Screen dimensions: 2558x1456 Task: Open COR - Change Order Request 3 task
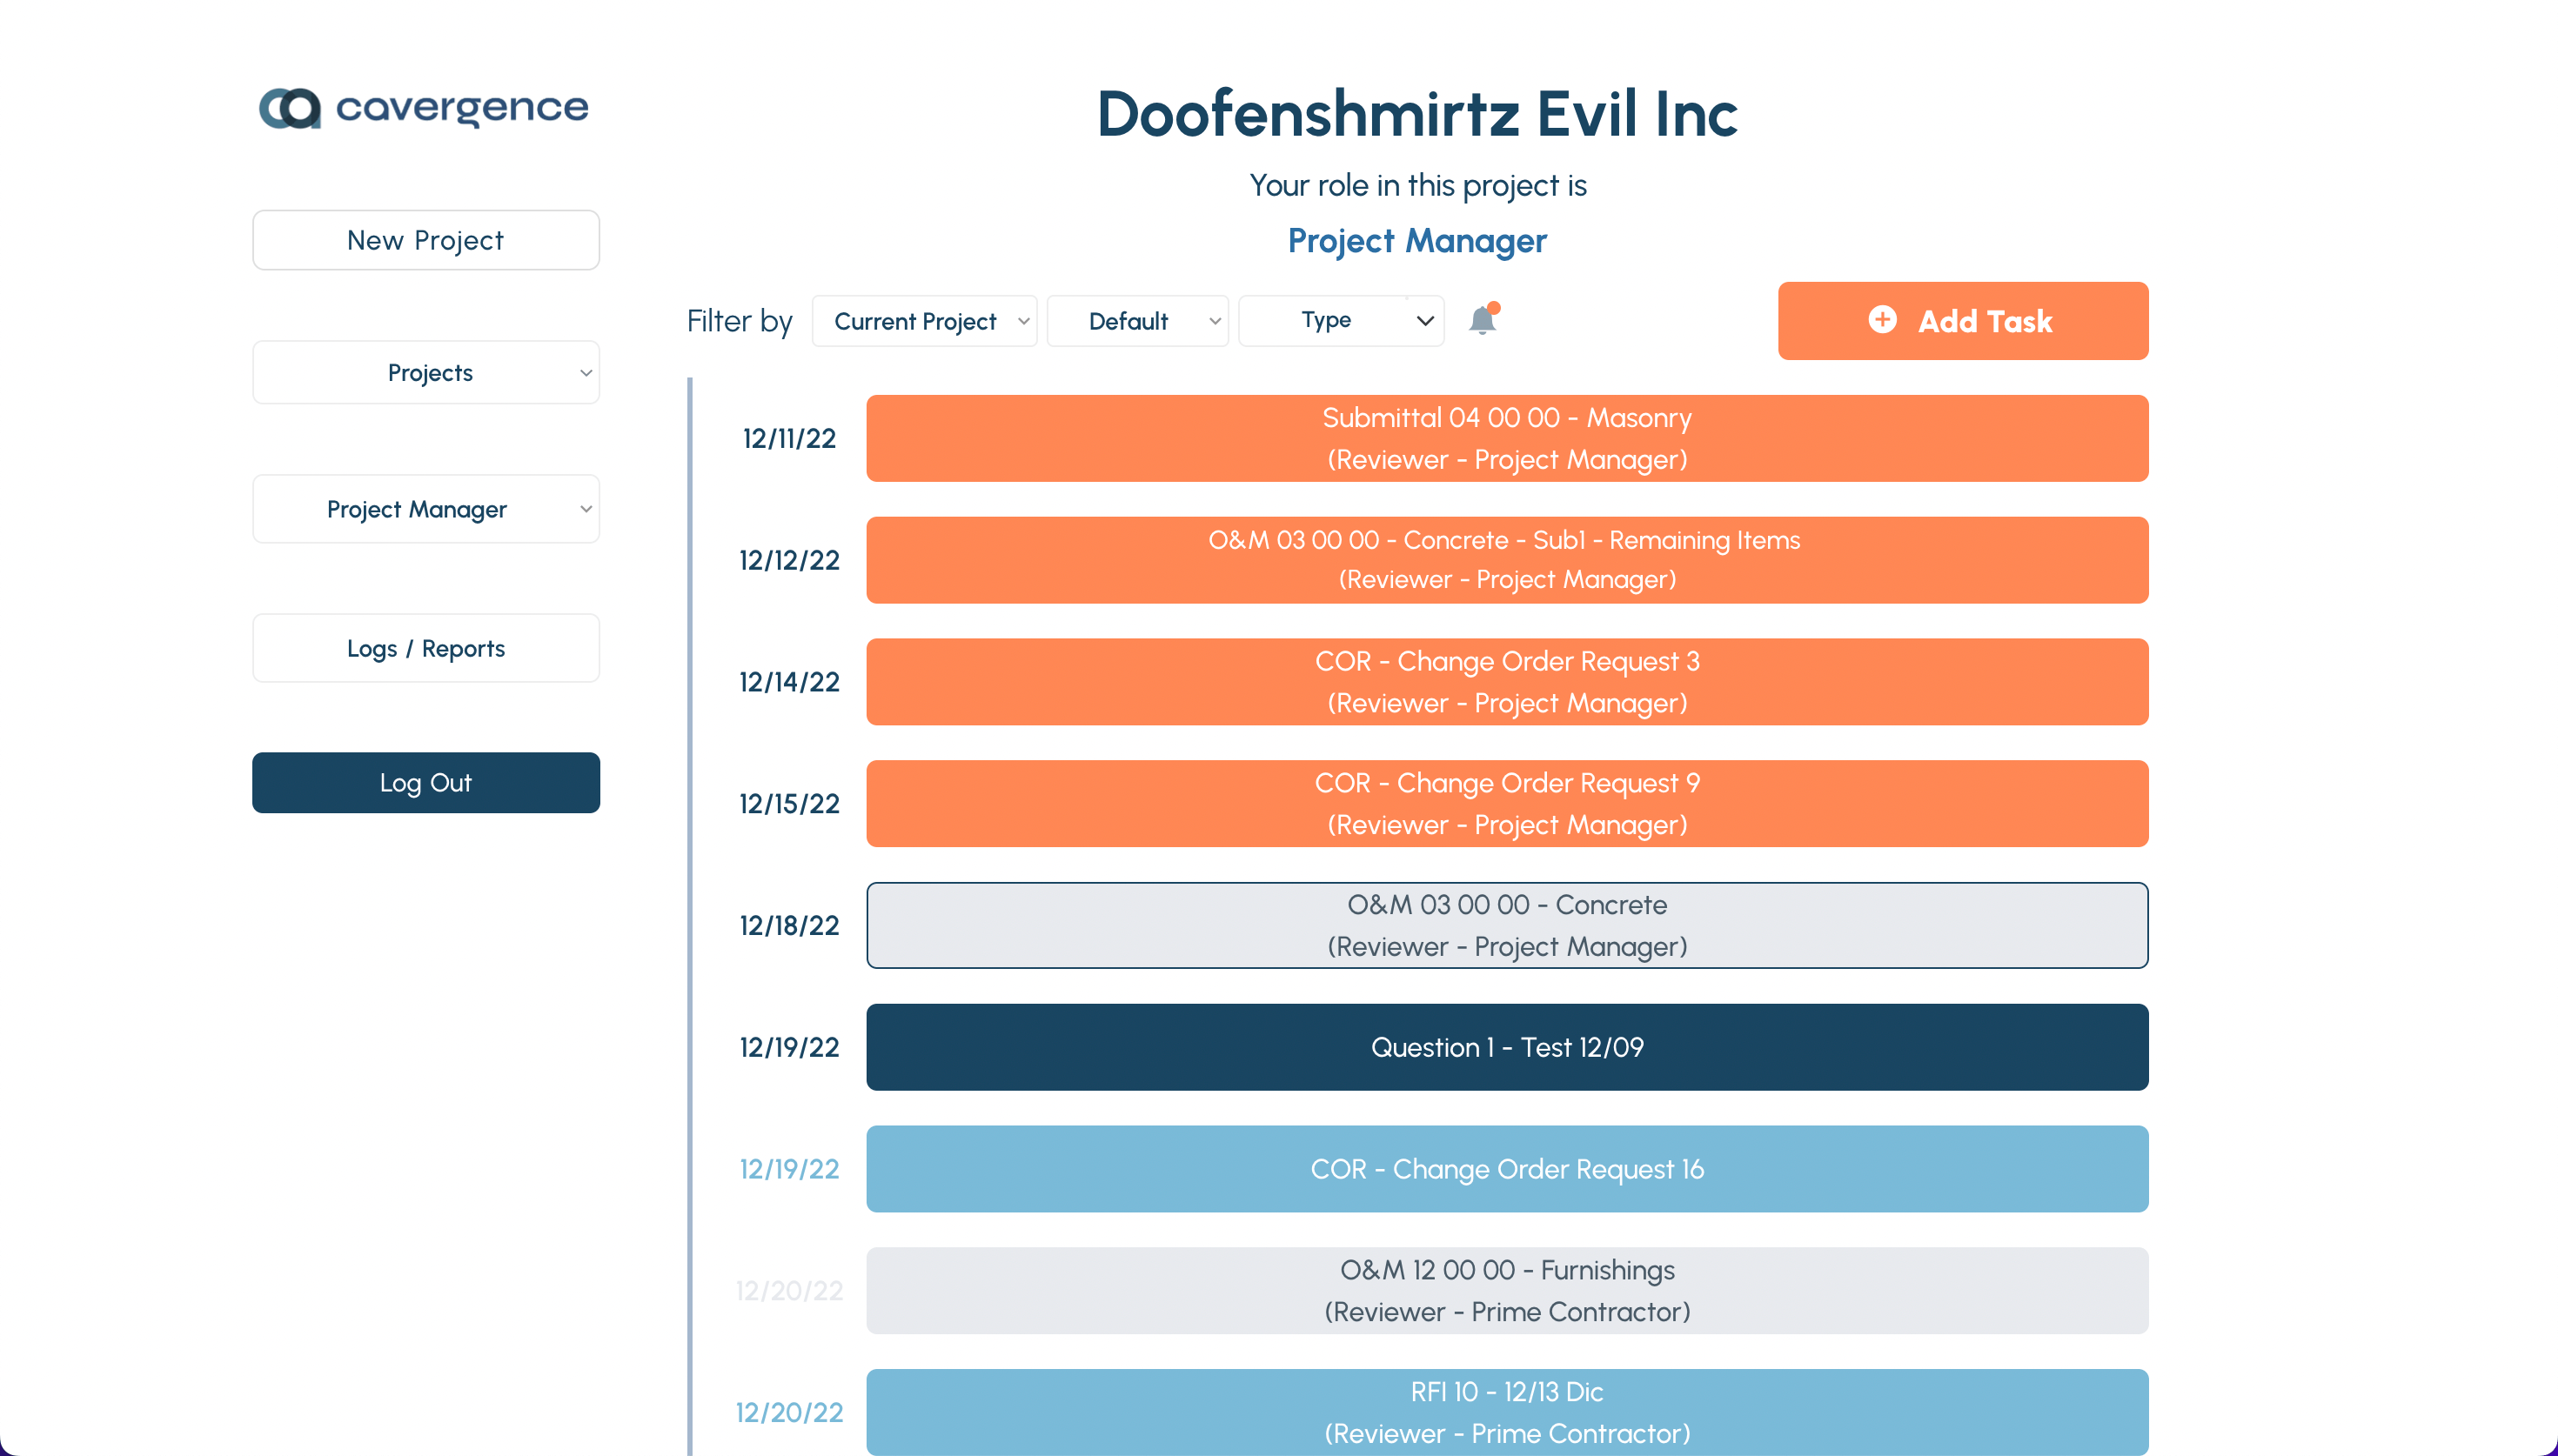1507,682
